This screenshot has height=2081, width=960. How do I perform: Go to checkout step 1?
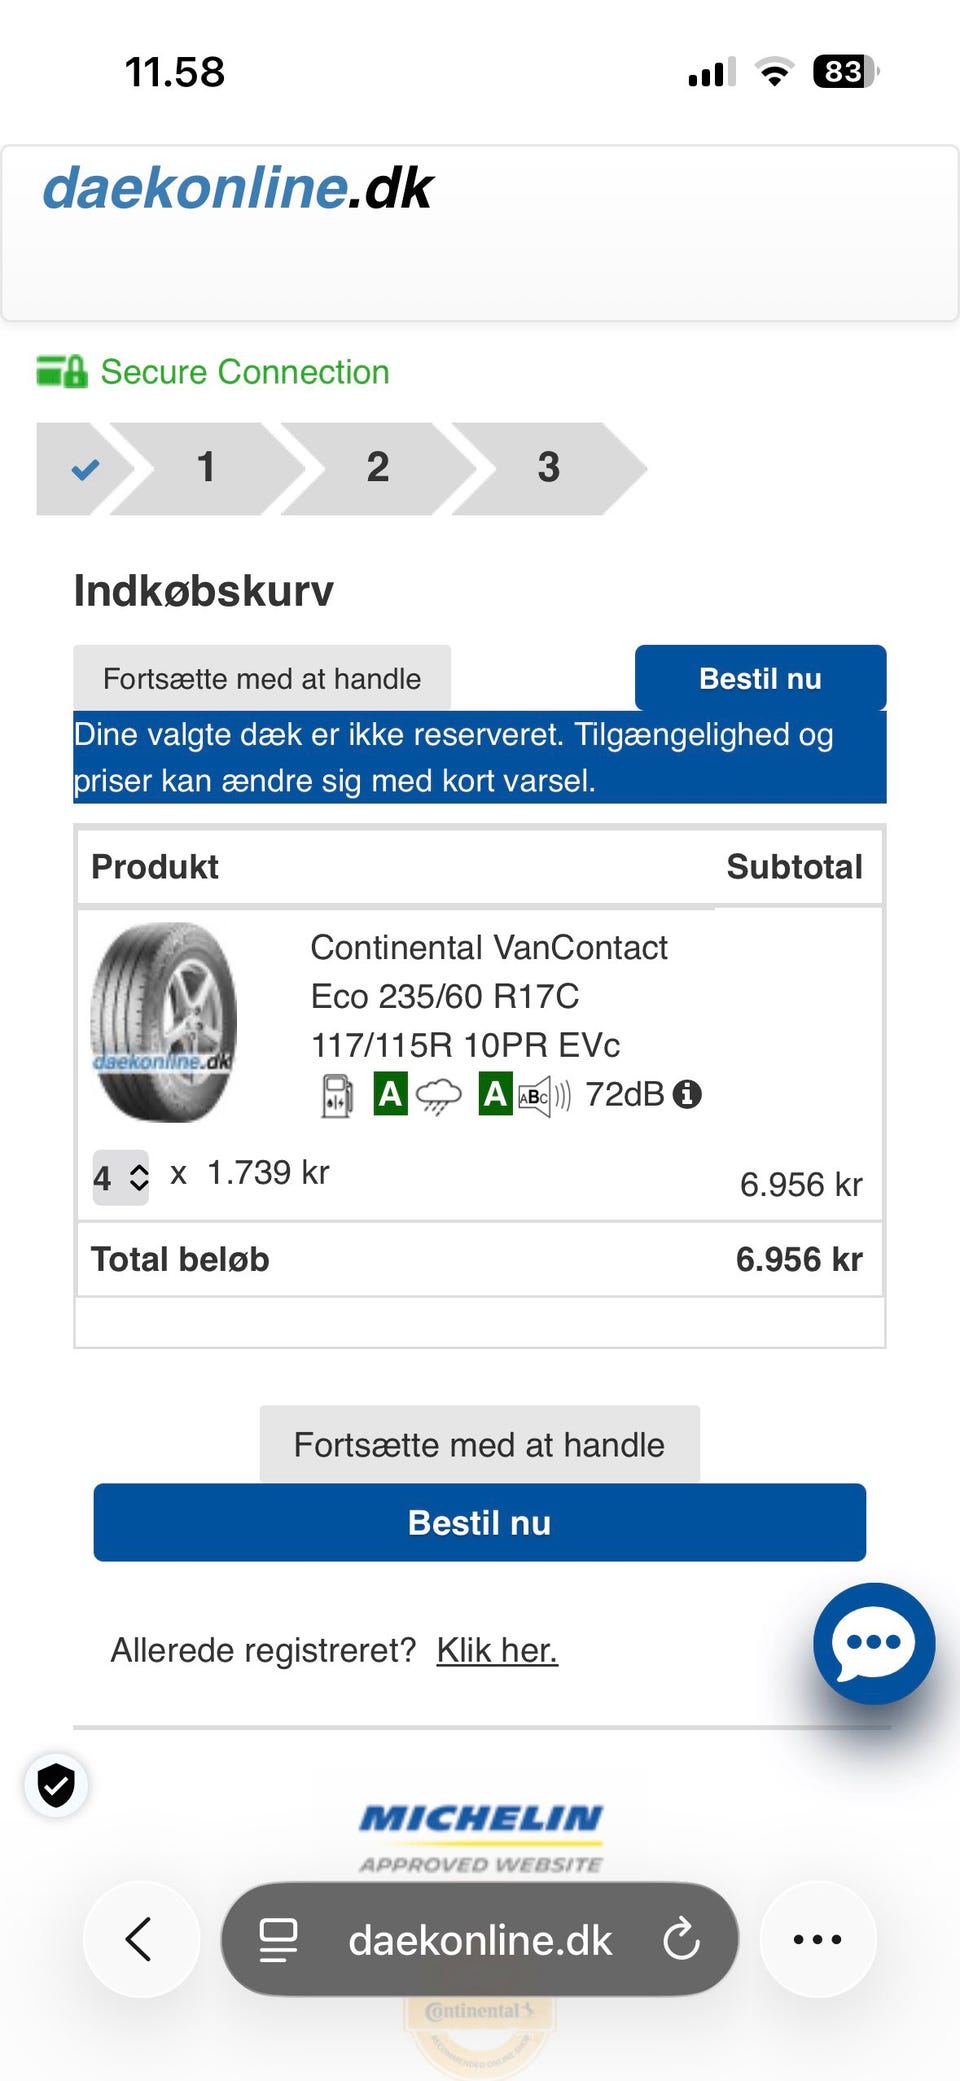pos(207,468)
